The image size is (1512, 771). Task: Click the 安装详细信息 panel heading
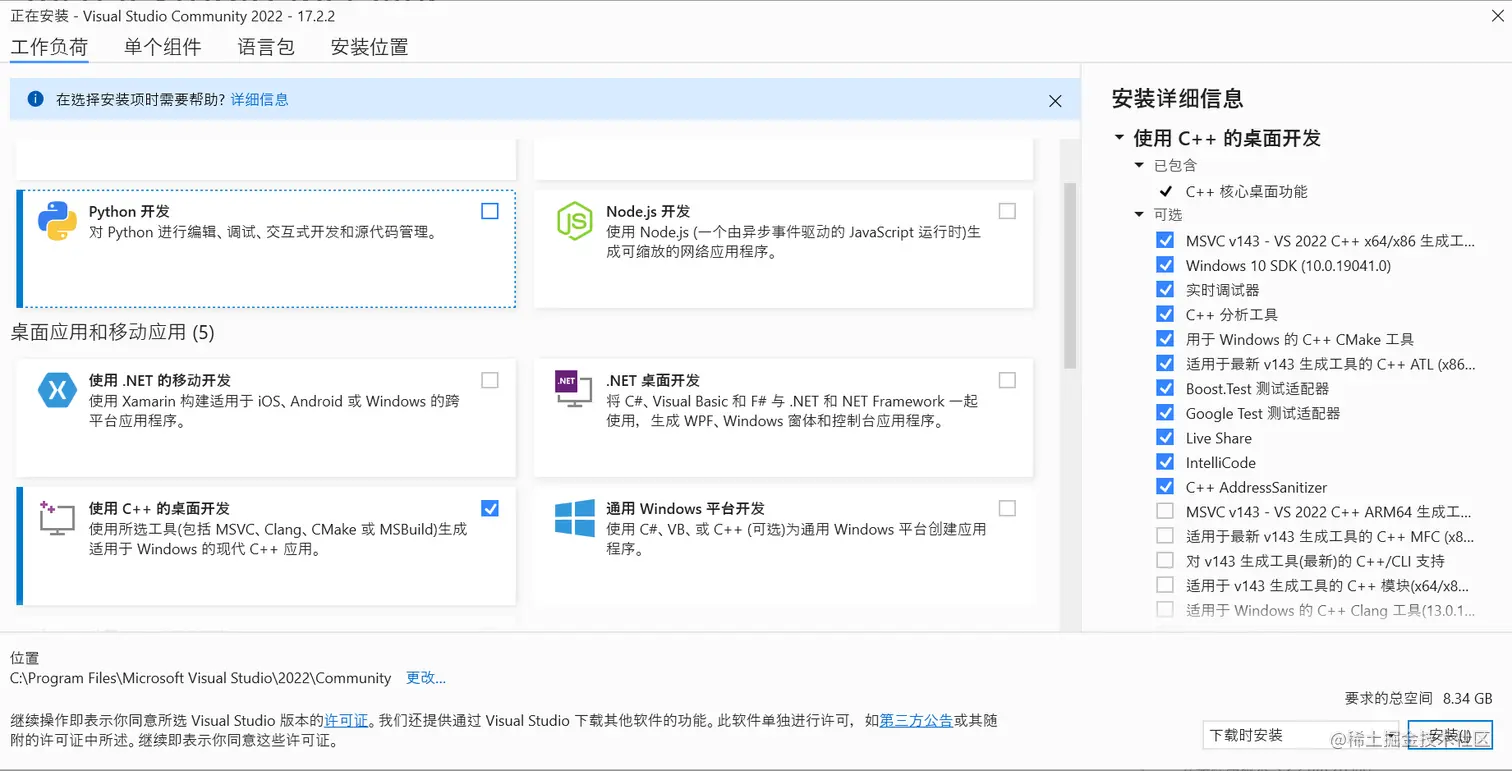(x=1177, y=98)
